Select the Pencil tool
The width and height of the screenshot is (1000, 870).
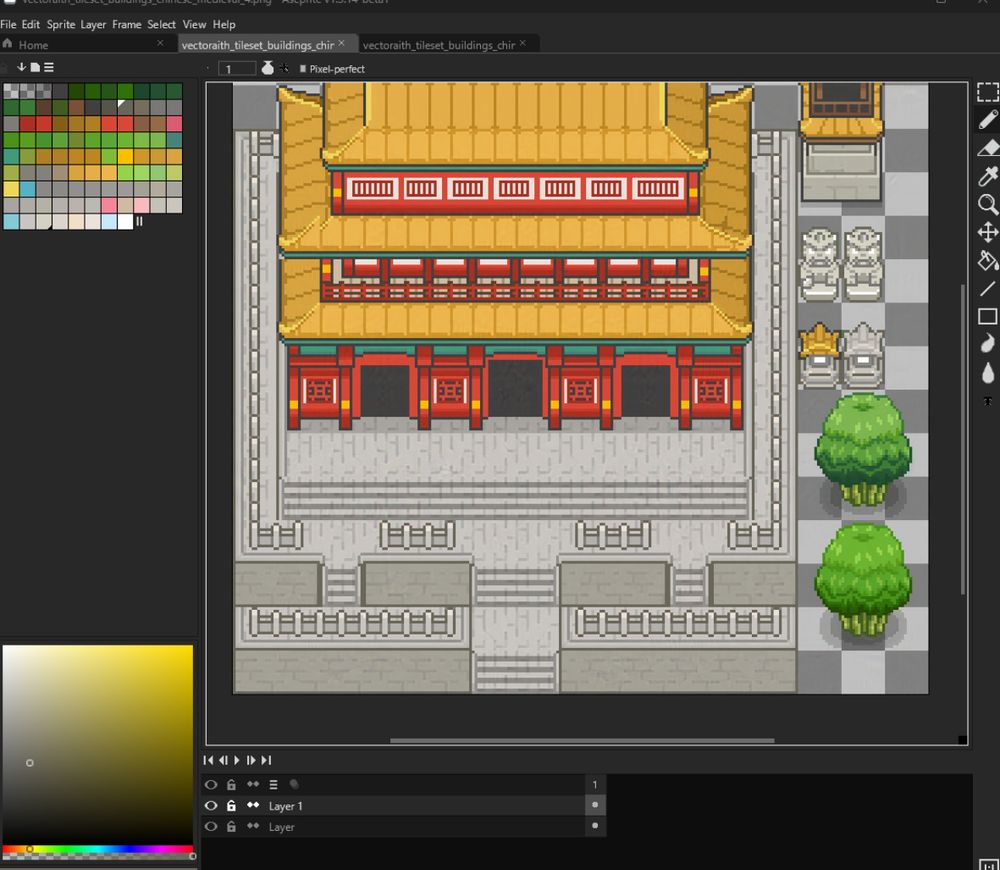click(987, 120)
